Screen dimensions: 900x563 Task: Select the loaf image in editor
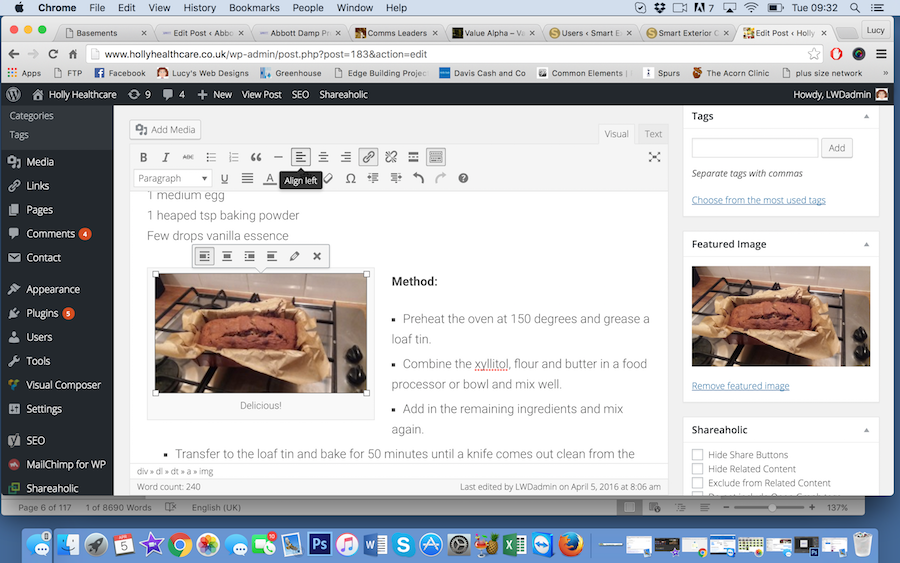(x=261, y=333)
